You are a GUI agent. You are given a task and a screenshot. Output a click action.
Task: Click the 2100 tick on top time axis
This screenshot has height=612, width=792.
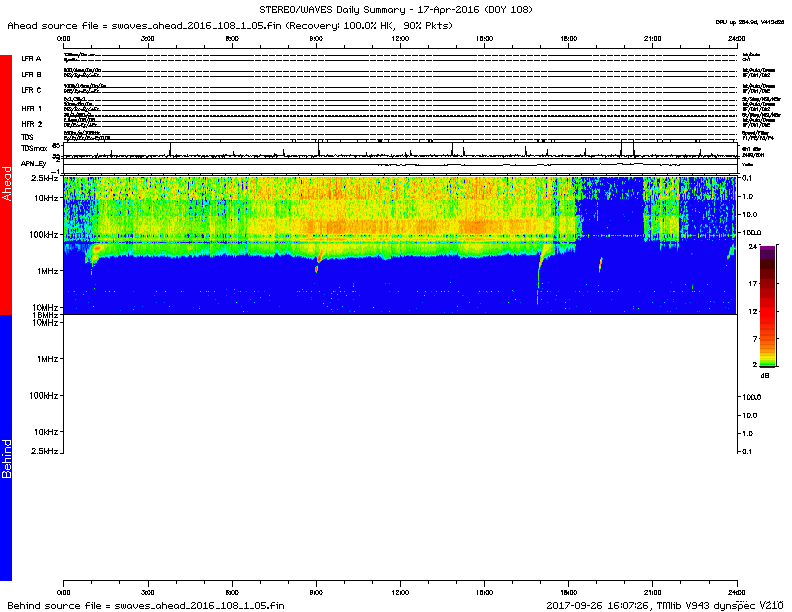click(x=653, y=37)
